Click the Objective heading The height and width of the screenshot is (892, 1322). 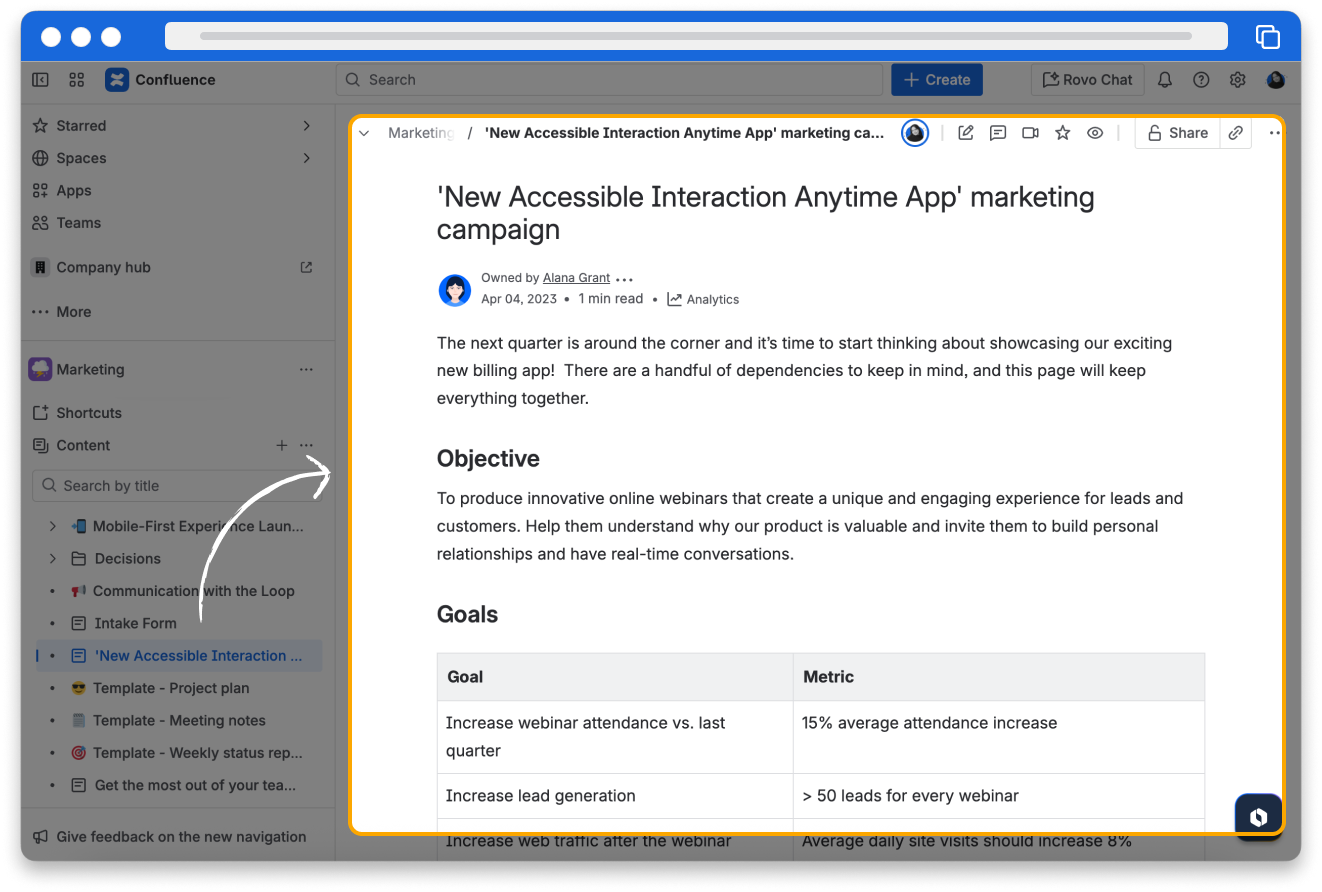click(488, 459)
